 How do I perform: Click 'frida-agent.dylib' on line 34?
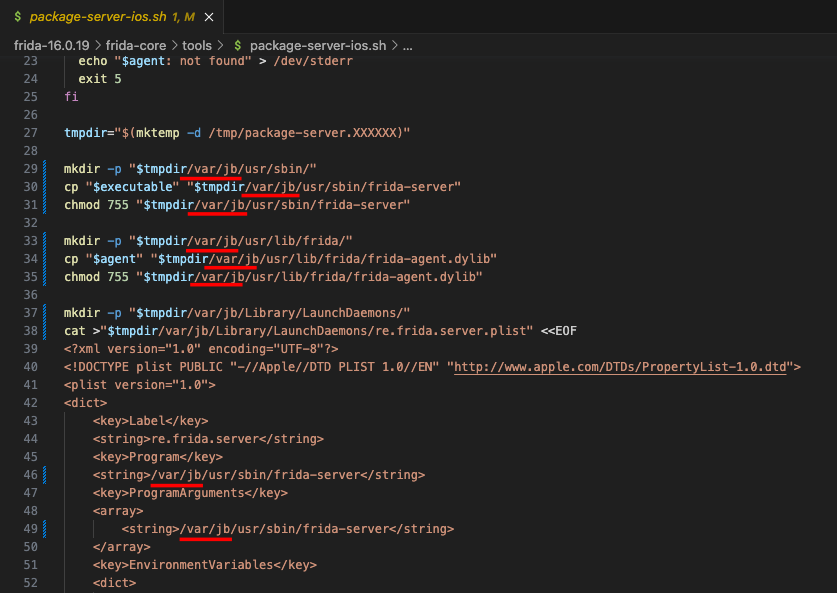(428, 259)
